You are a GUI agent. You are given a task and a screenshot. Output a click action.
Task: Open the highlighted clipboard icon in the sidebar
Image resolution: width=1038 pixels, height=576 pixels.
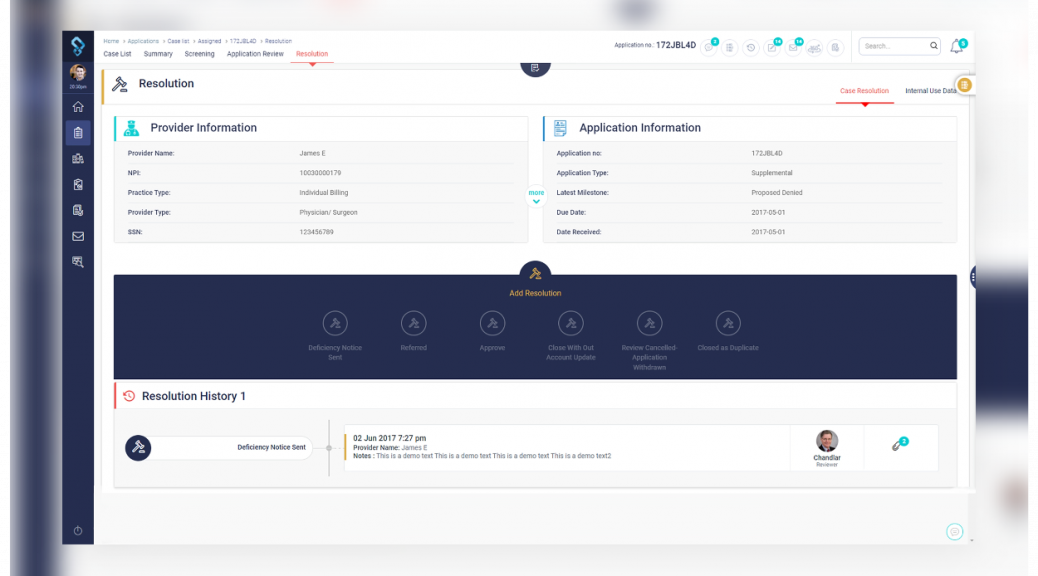78,132
